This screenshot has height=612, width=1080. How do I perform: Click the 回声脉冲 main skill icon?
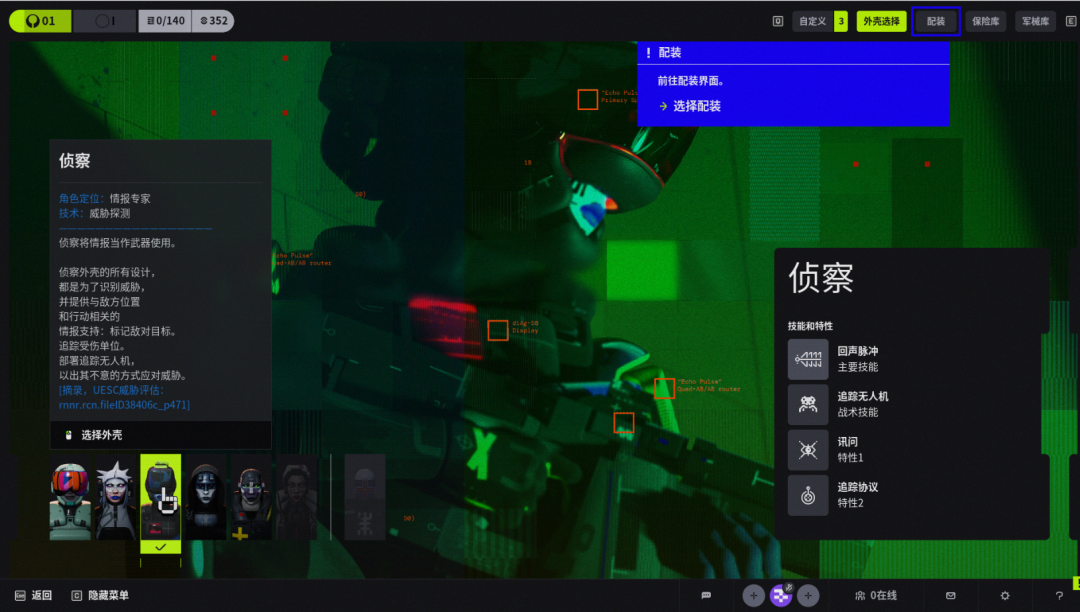(808, 359)
